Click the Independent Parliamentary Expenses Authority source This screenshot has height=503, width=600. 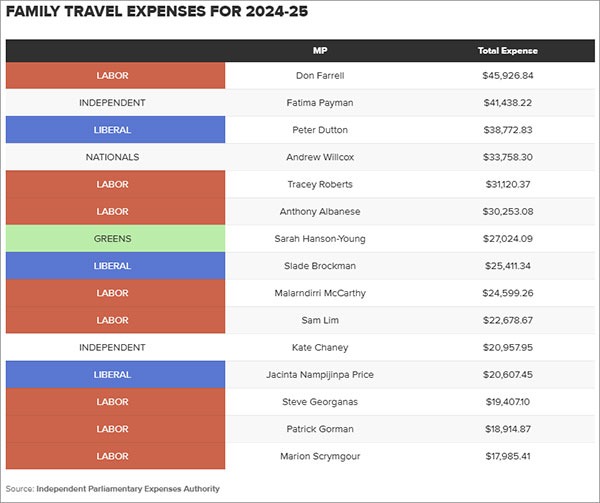[x=128, y=489]
